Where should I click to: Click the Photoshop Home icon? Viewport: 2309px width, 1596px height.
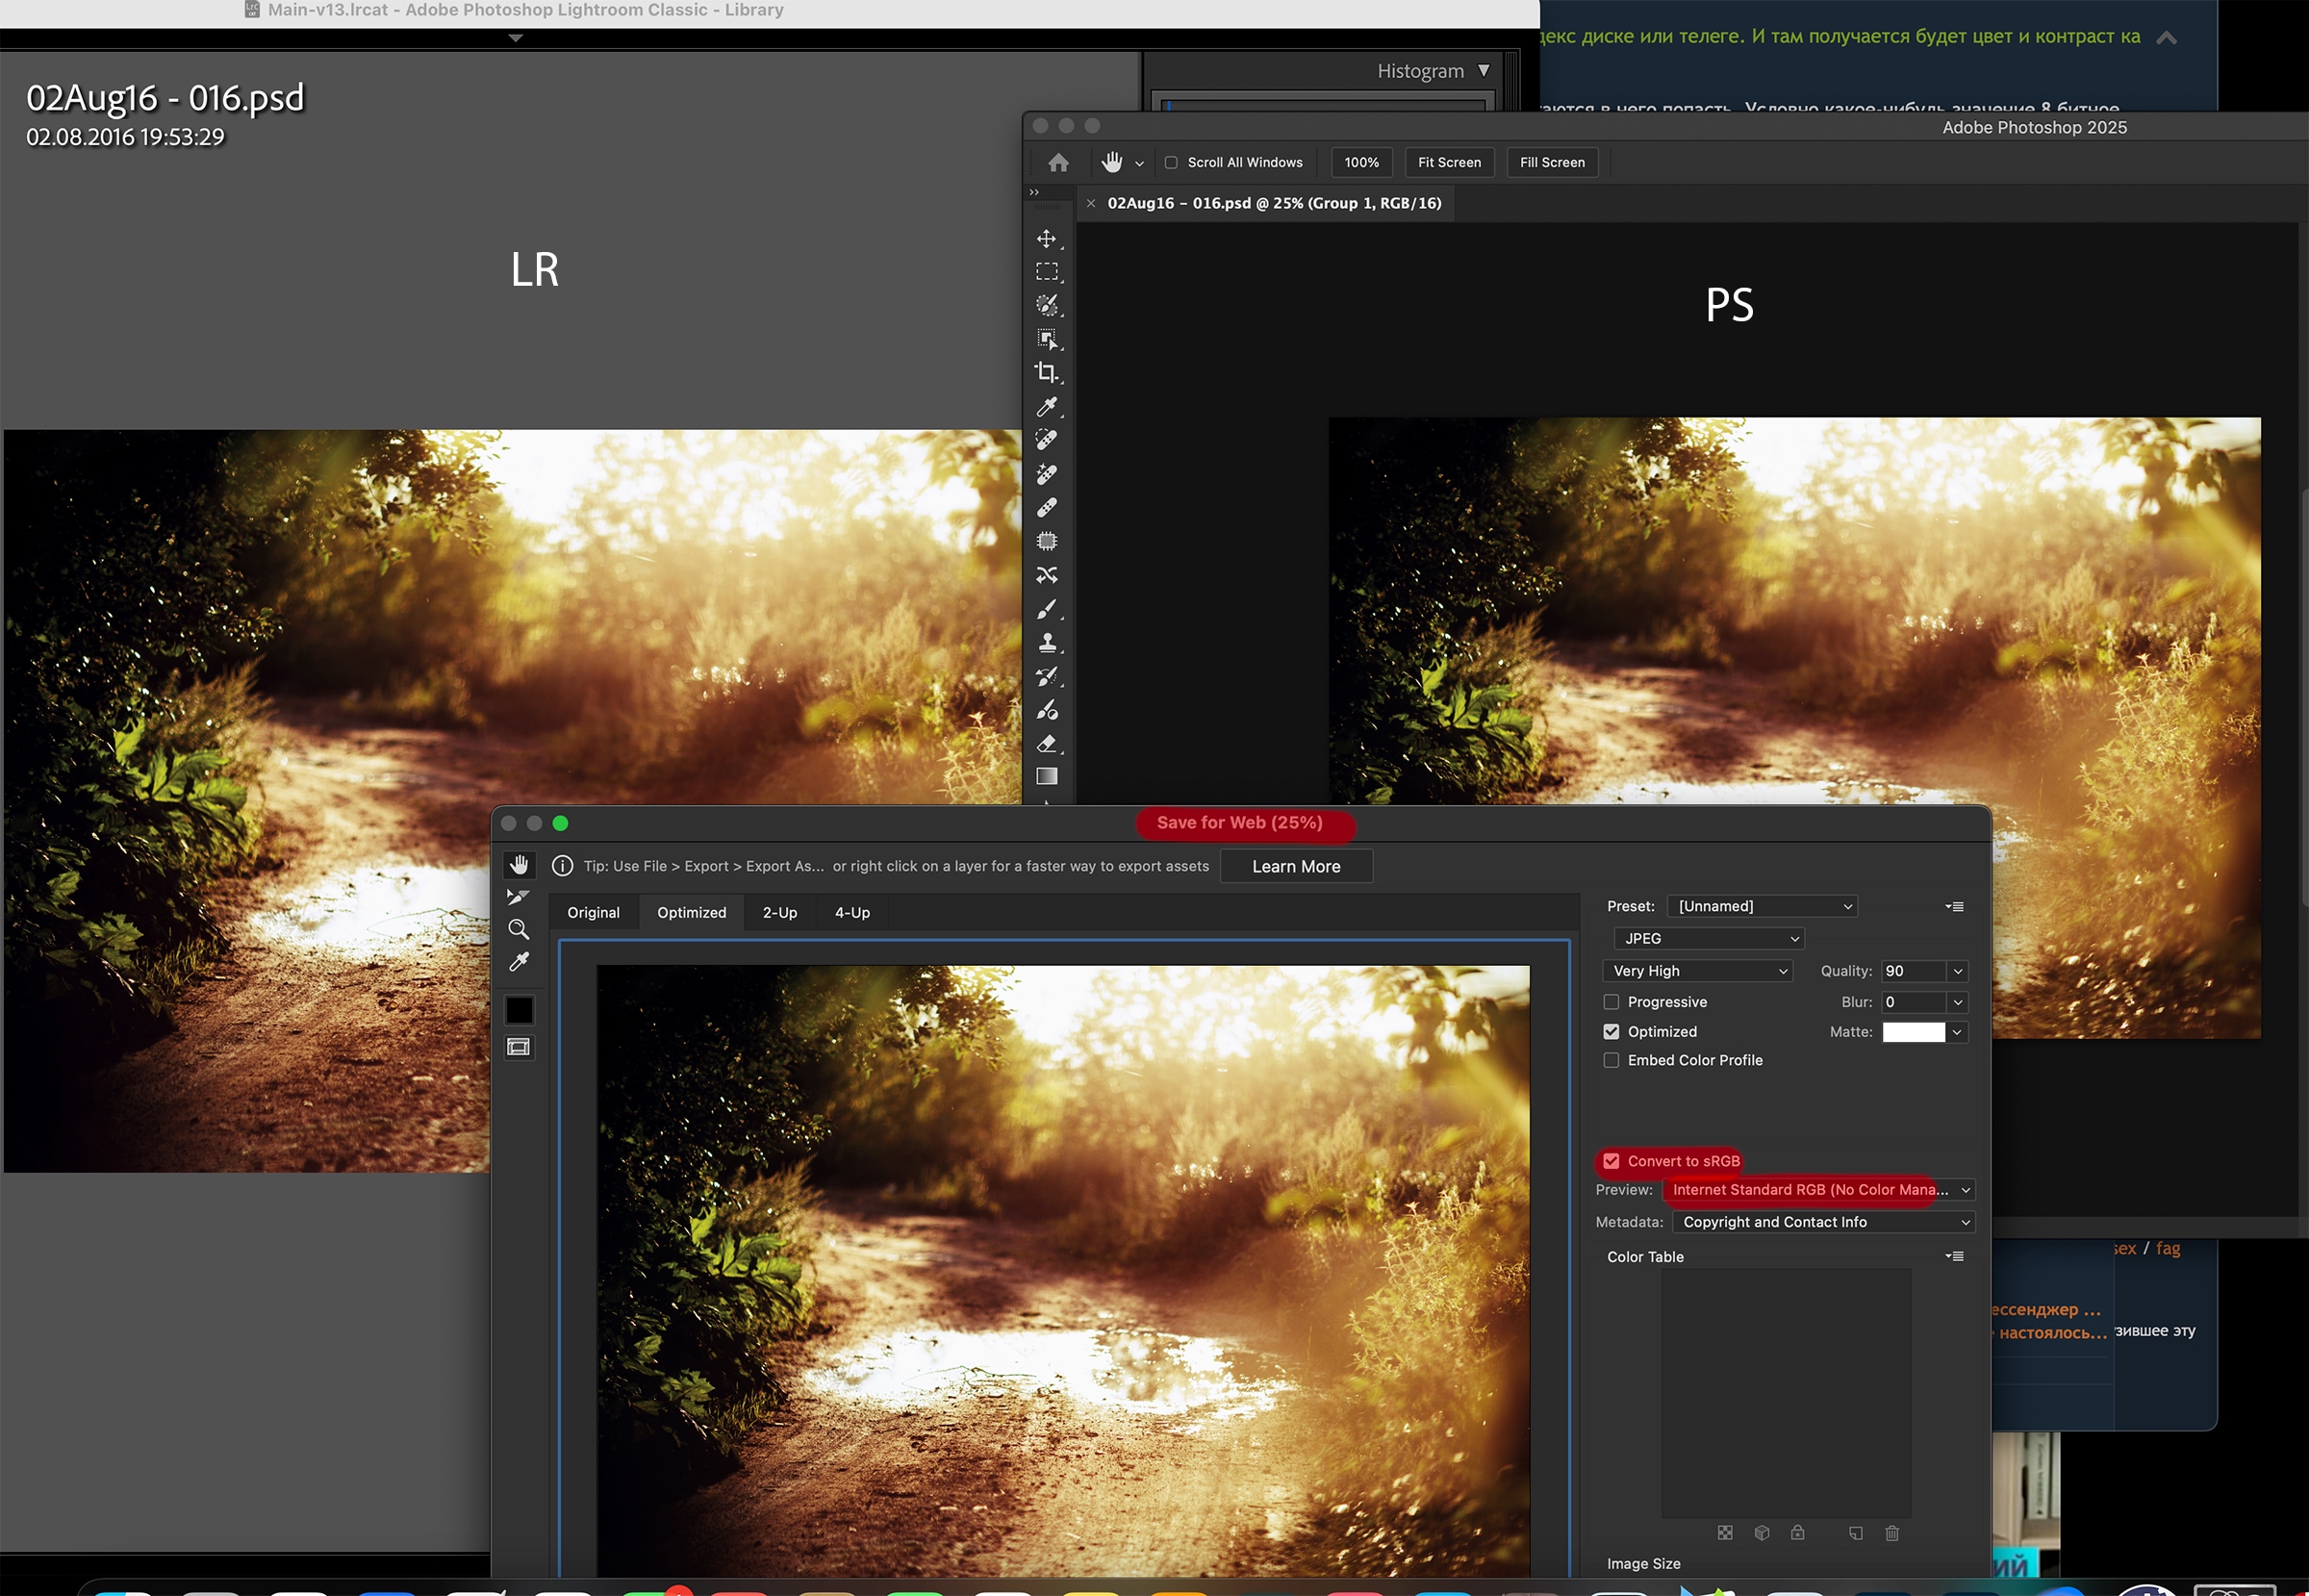(1058, 162)
